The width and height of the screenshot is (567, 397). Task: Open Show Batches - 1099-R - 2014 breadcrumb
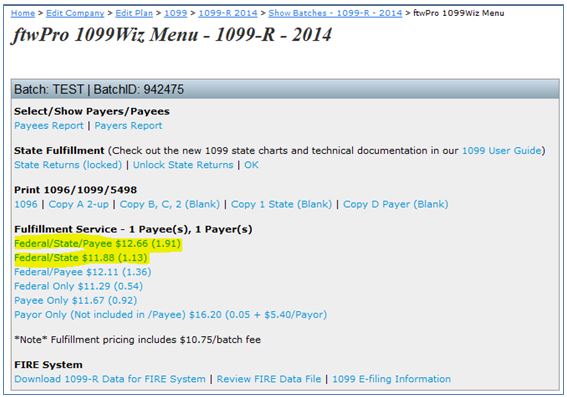click(335, 13)
